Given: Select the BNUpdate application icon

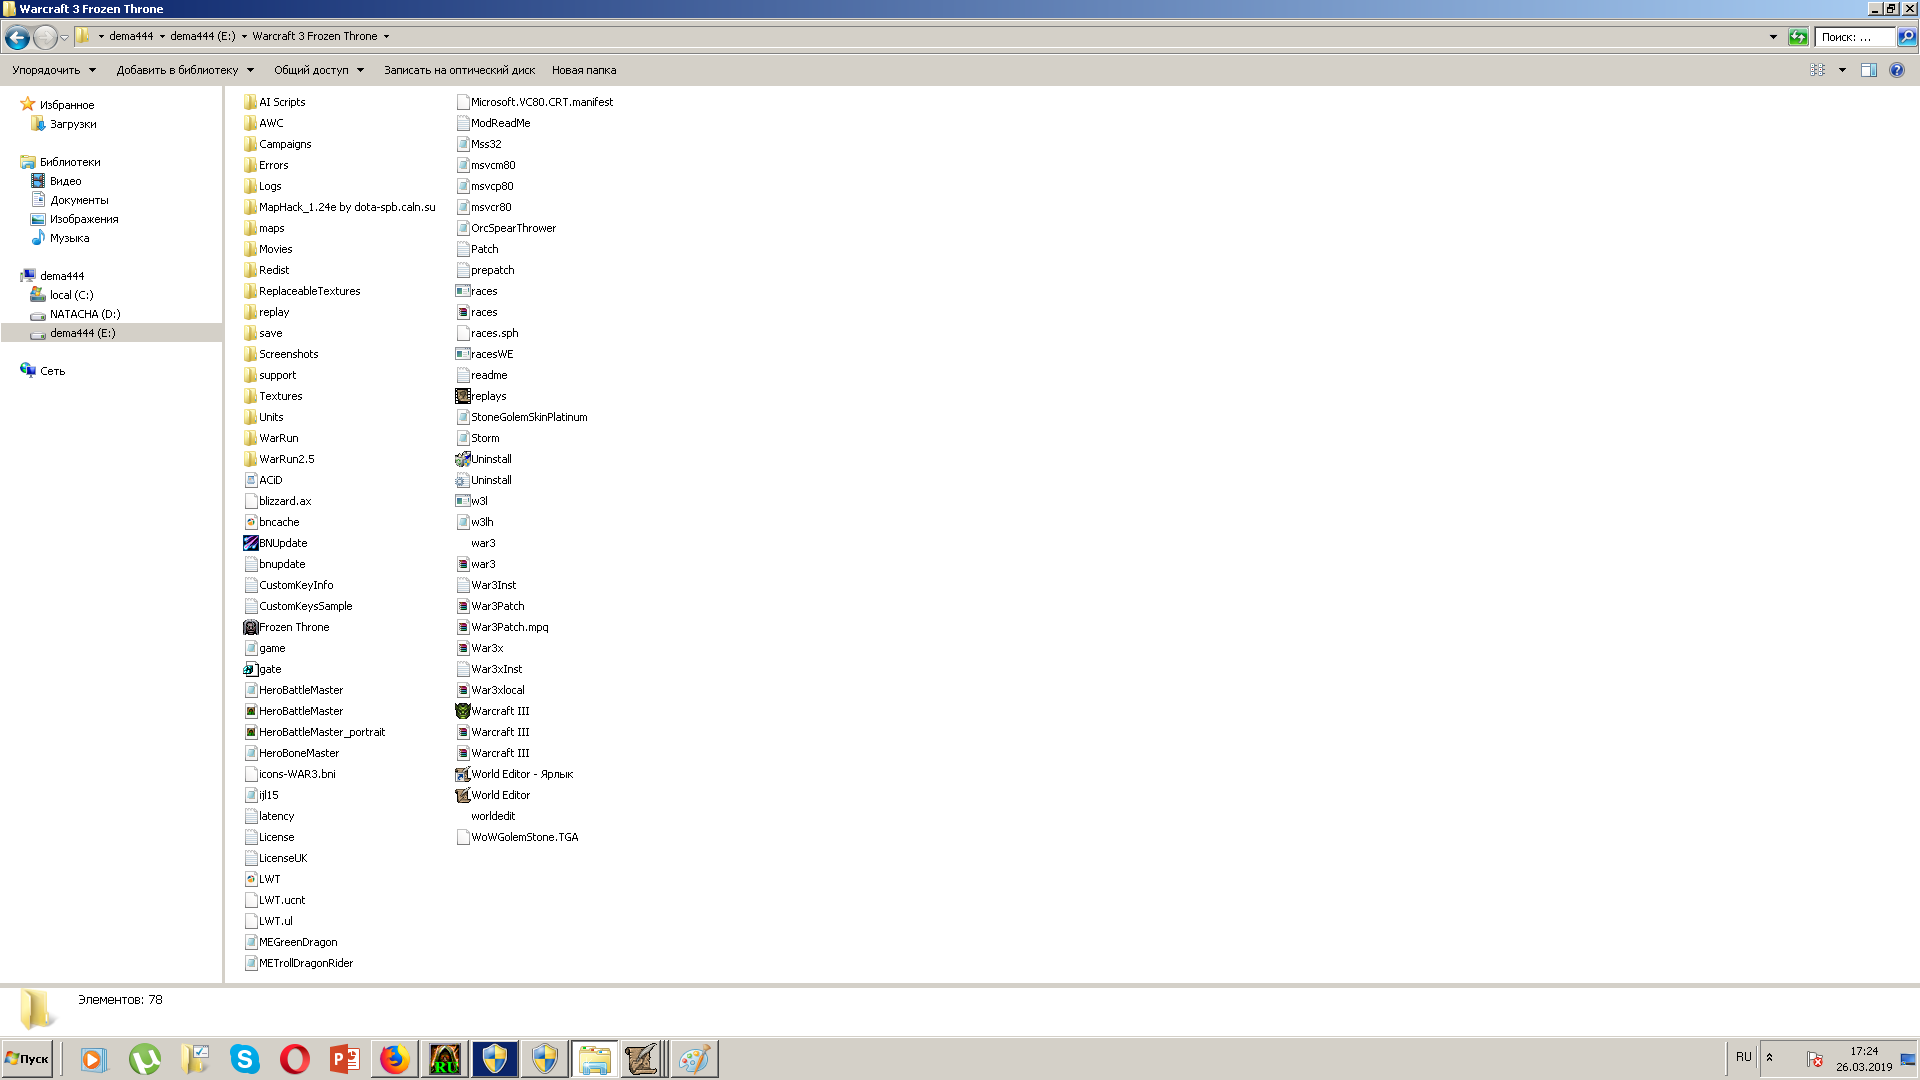Looking at the screenshot, I should pos(282,543).
